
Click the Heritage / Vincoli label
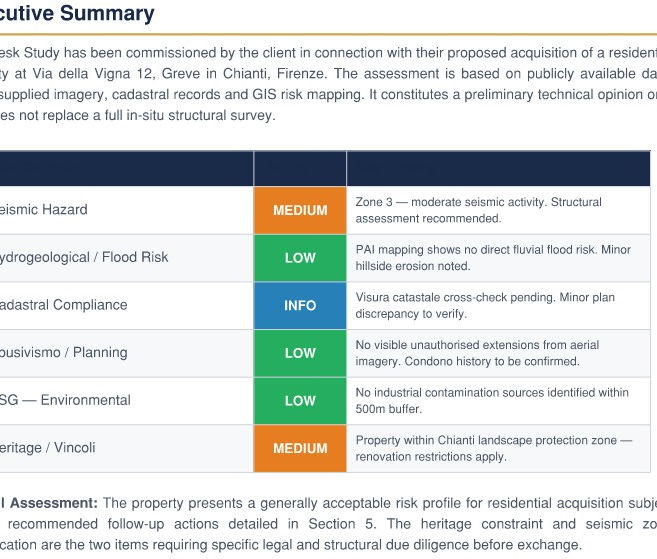click(47, 448)
